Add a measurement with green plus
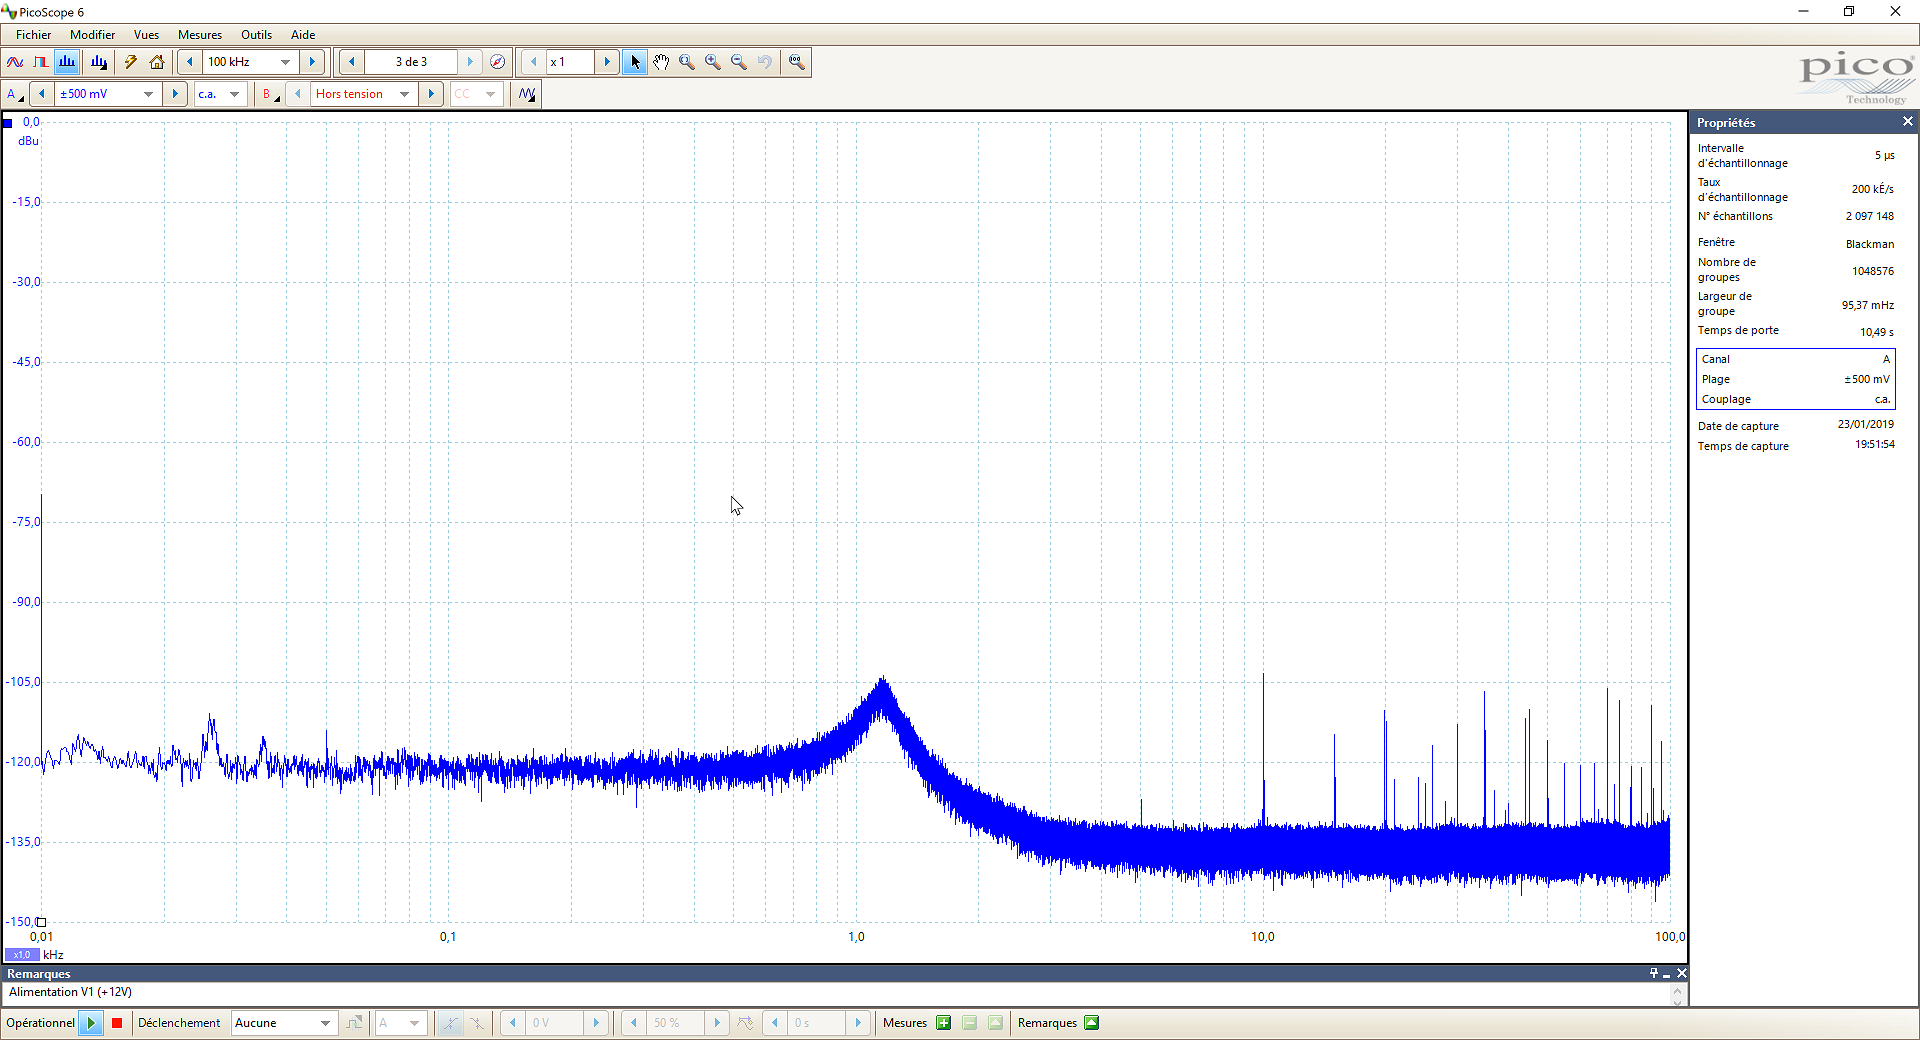This screenshot has height=1040, width=1920. pyautogui.click(x=943, y=1023)
